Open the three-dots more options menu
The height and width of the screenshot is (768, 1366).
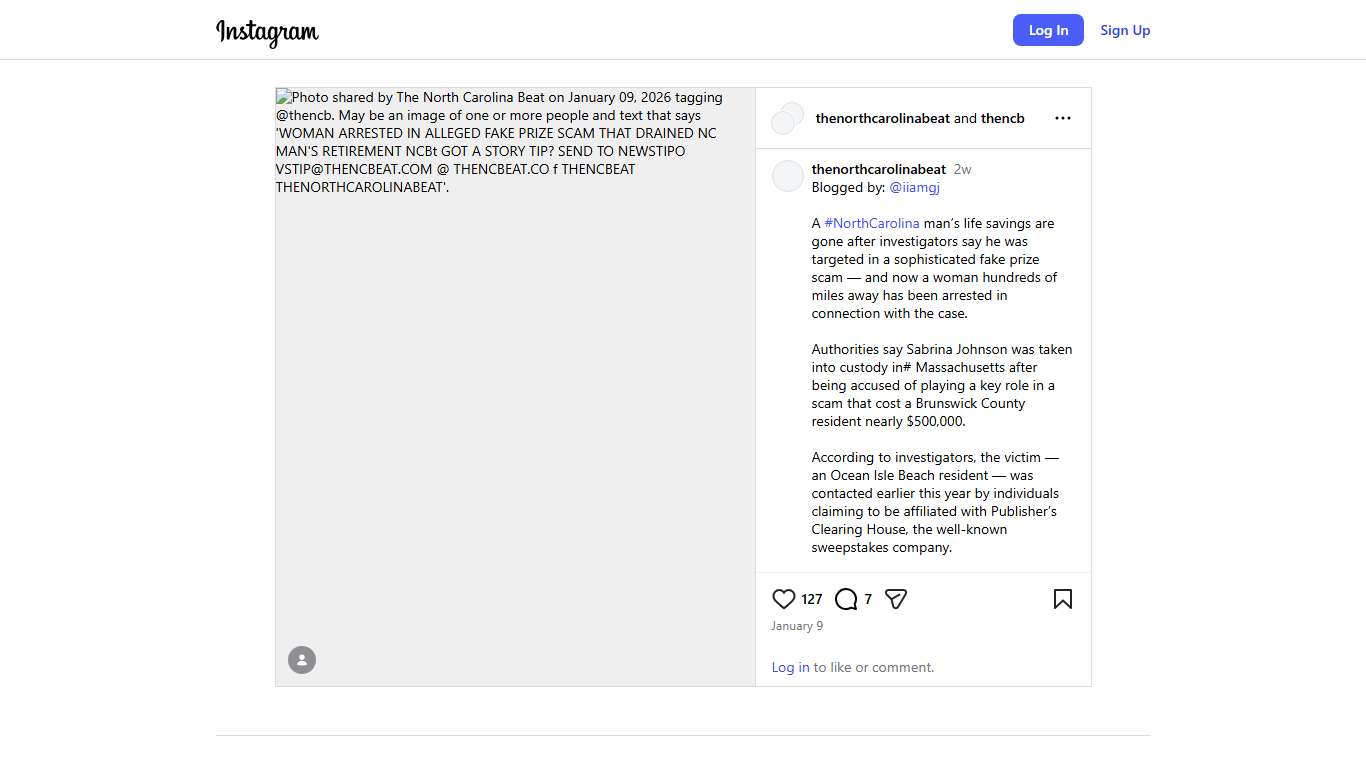pyautogui.click(x=1063, y=118)
